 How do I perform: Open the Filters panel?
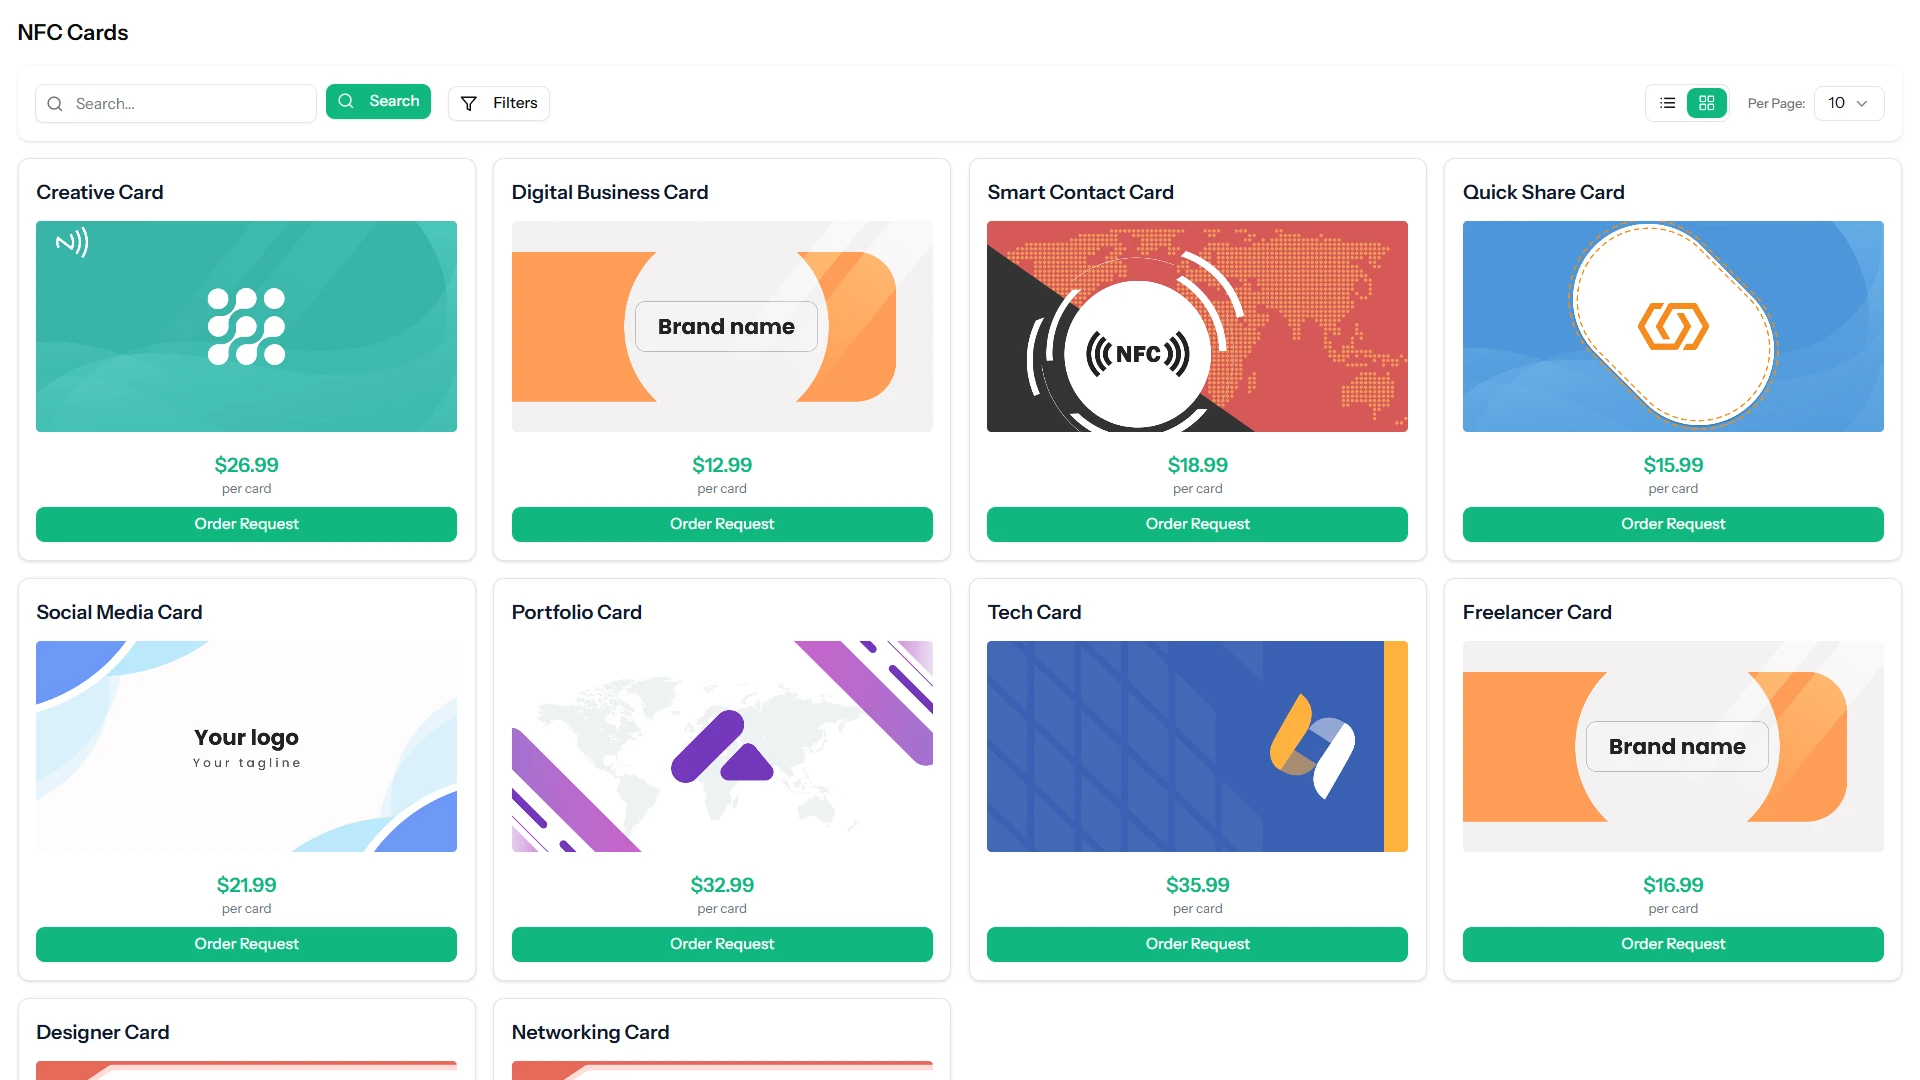499,103
